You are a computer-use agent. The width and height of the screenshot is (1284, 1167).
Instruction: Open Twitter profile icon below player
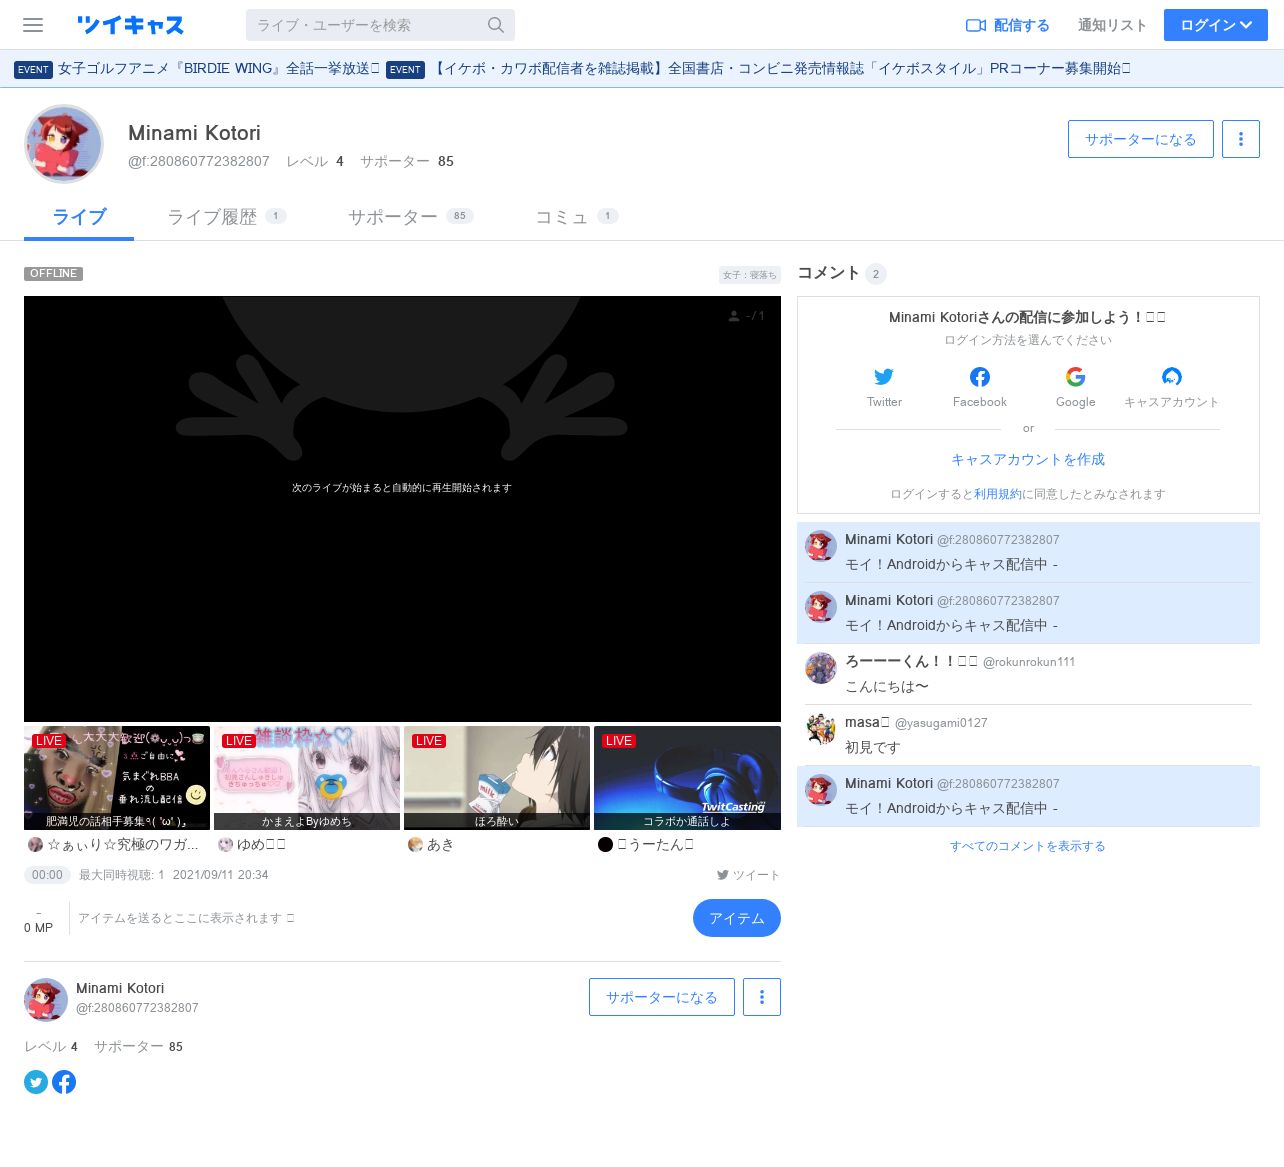36,1082
